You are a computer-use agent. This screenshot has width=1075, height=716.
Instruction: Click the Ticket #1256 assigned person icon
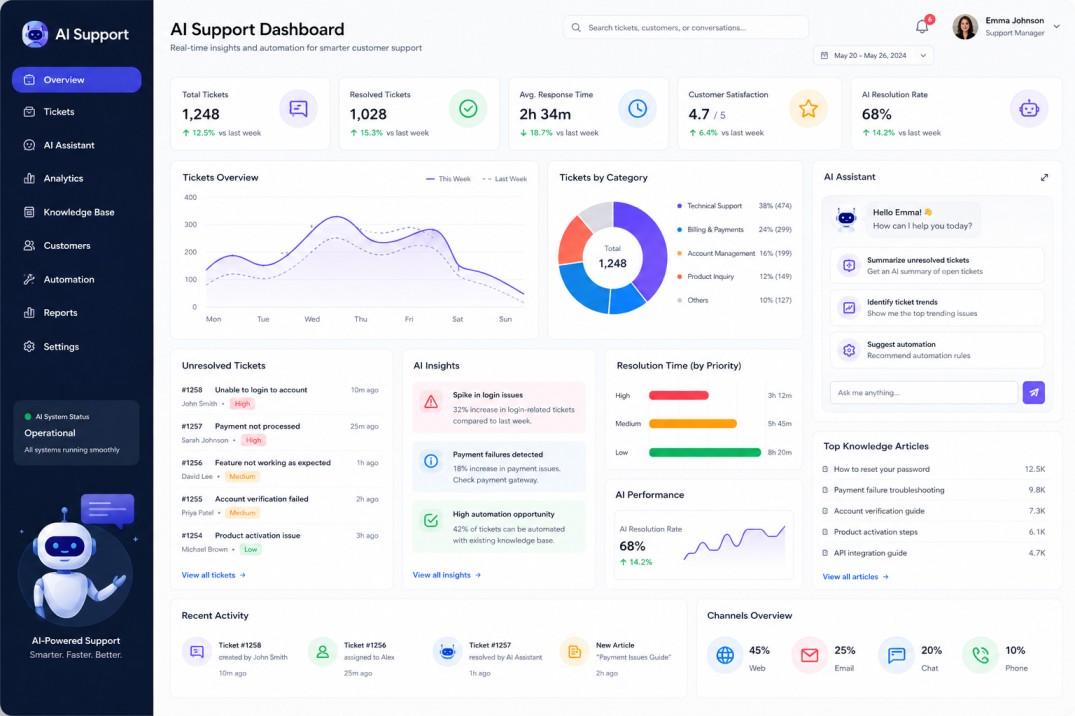pyautogui.click(x=322, y=652)
